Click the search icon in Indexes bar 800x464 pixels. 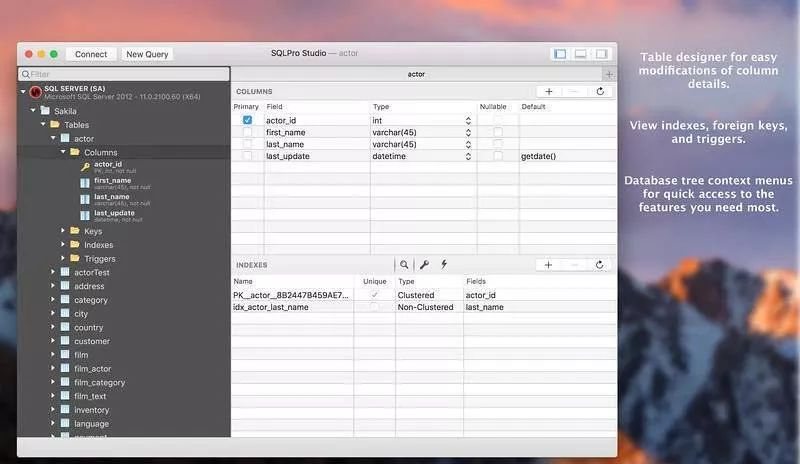pos(404,264)
